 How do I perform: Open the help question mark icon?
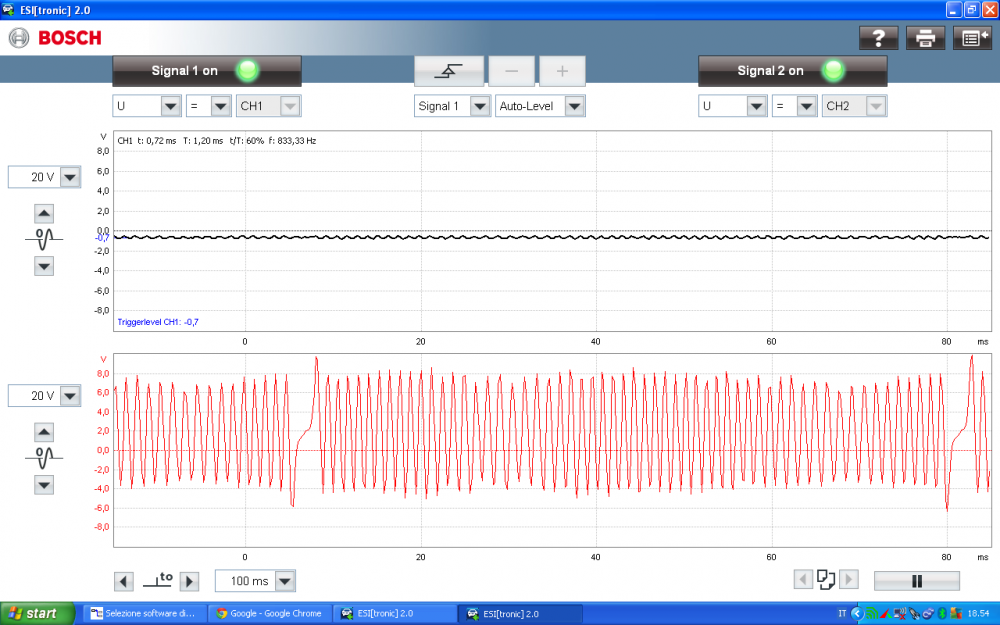coord(879,38)
